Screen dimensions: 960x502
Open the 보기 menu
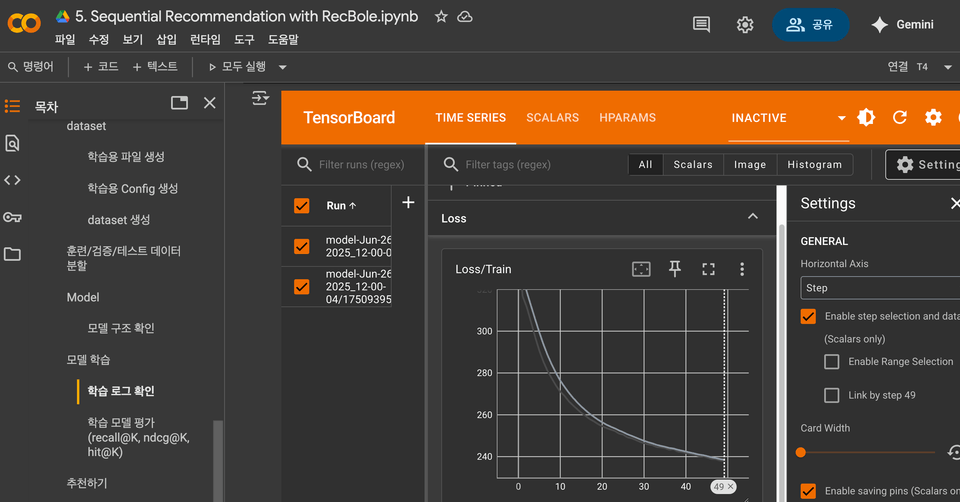(132, 40)
